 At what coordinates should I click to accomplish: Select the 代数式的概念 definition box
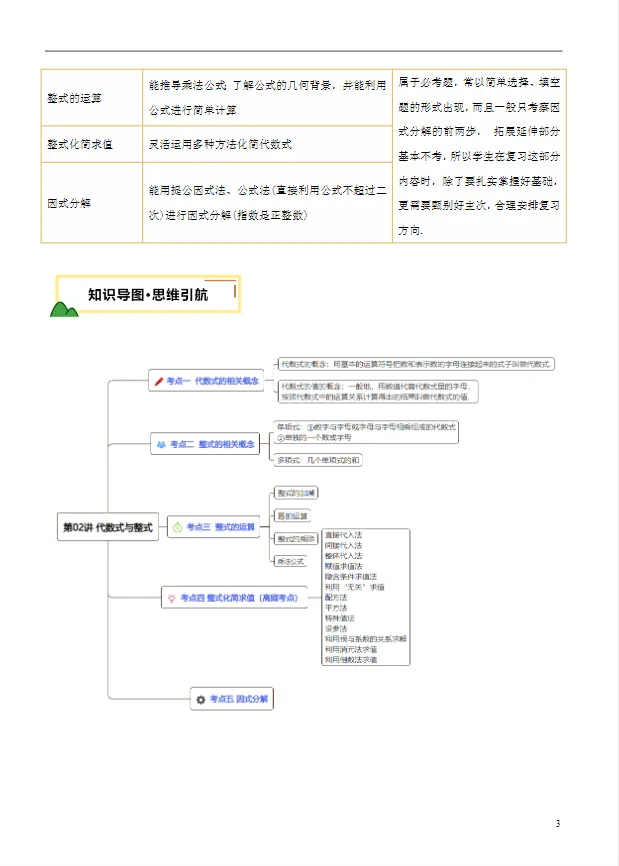coord(416,365)
